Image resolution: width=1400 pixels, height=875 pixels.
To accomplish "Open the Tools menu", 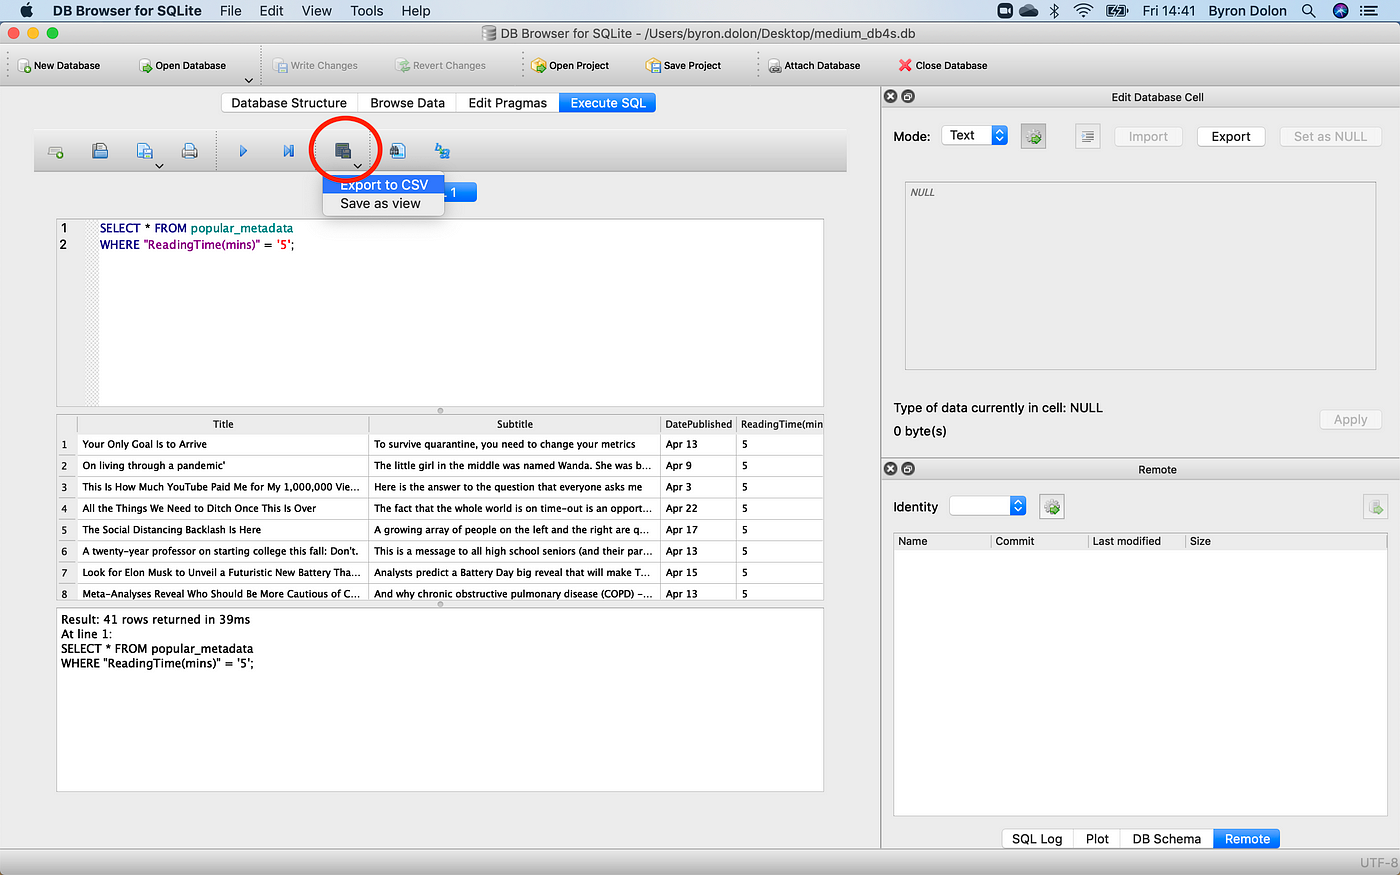I will [x=366, y=11].
